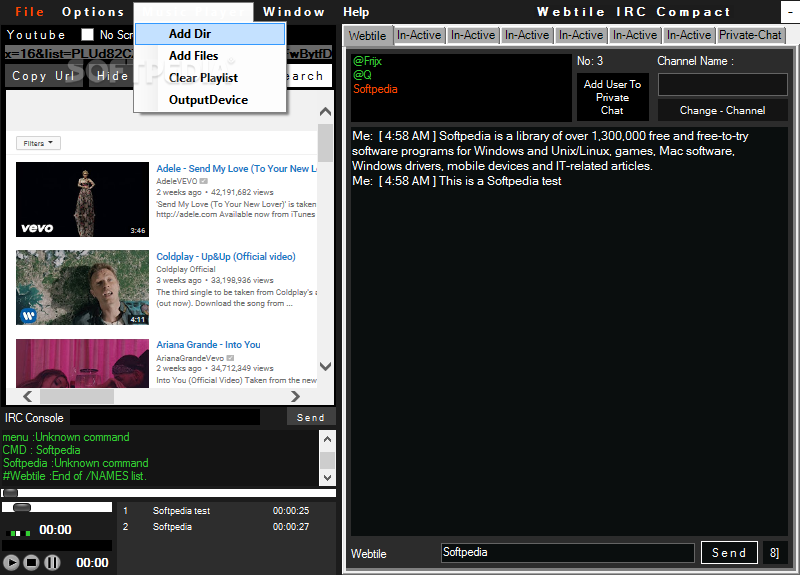Click browser scroll down arrow in Youtube panel

[x=326, y=366]
